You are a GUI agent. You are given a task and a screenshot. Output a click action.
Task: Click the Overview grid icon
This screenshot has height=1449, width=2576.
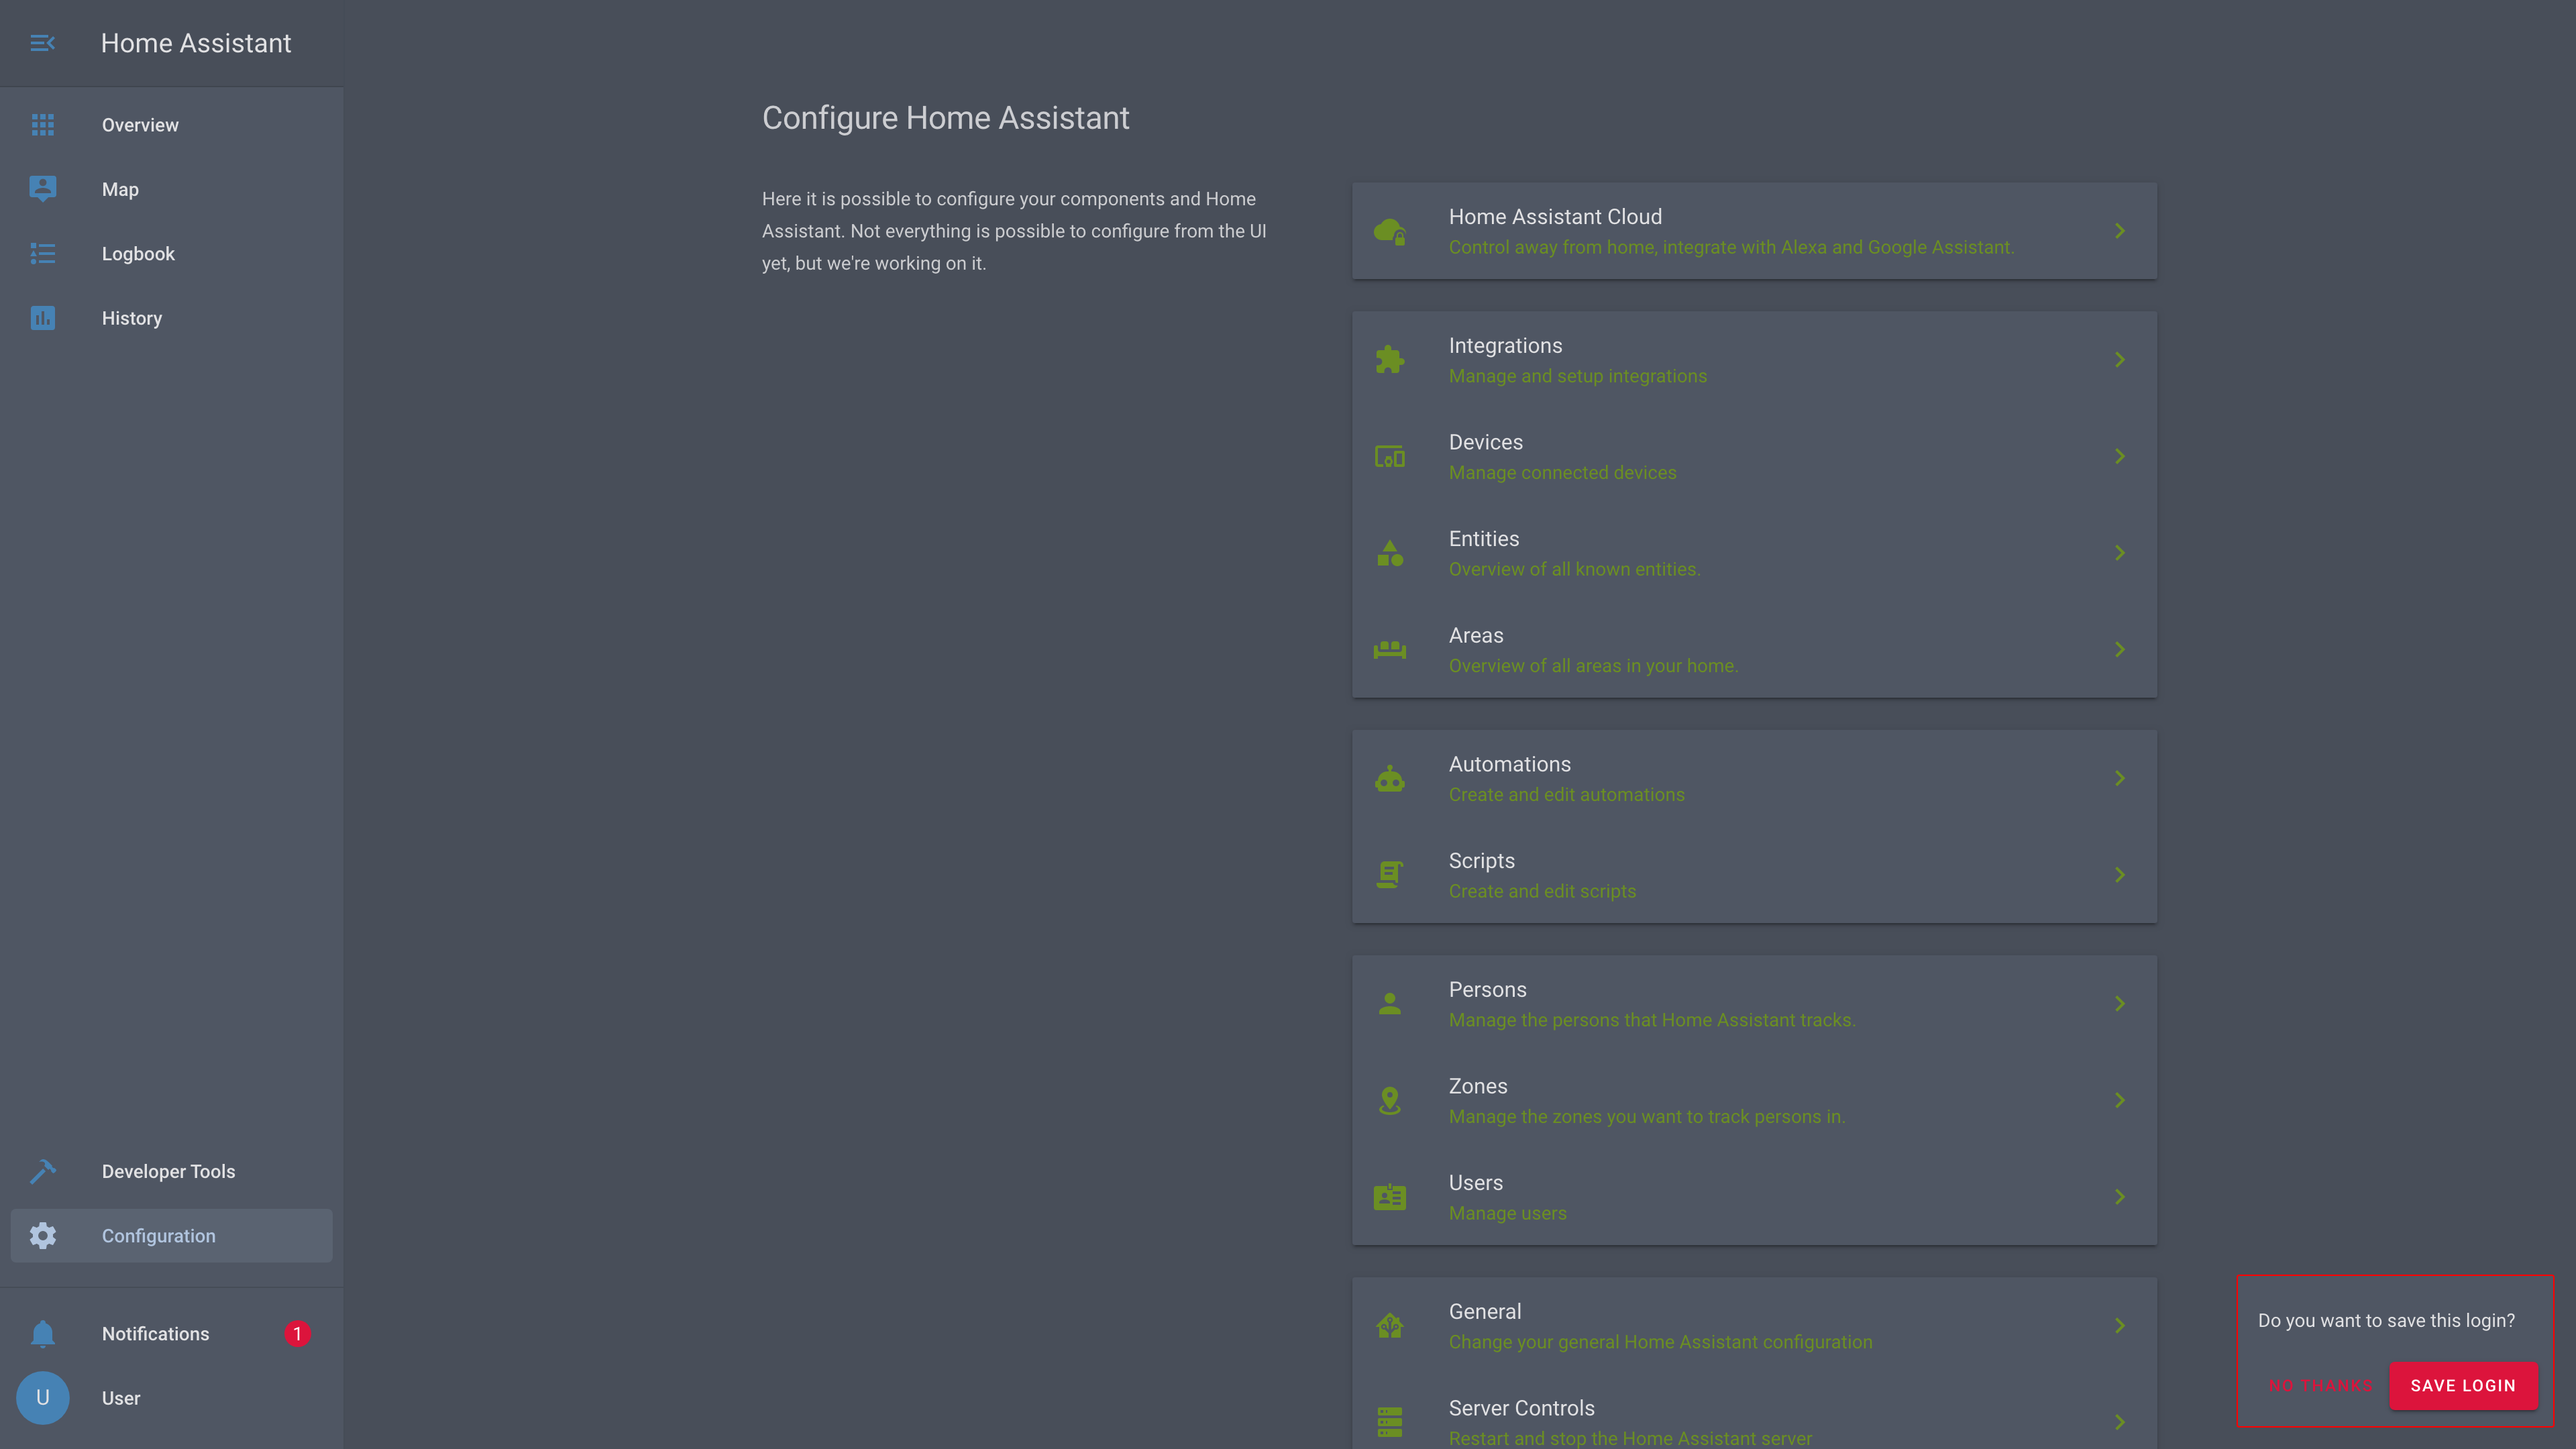click(x=42, y=125)
